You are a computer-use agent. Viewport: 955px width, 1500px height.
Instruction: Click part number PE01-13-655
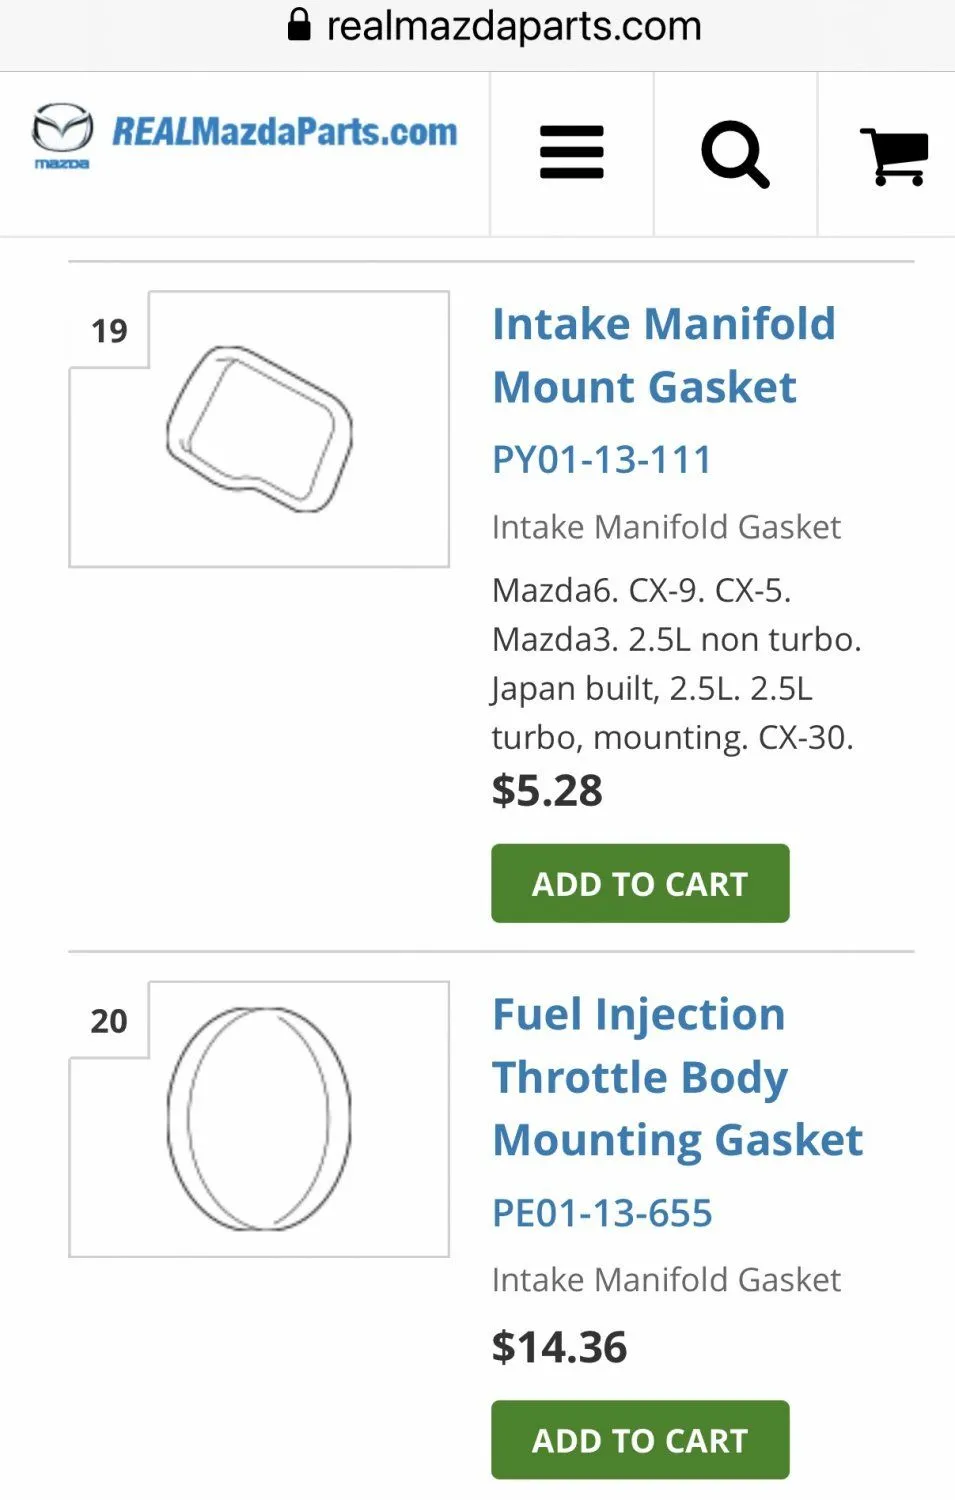coord(602,1213)
